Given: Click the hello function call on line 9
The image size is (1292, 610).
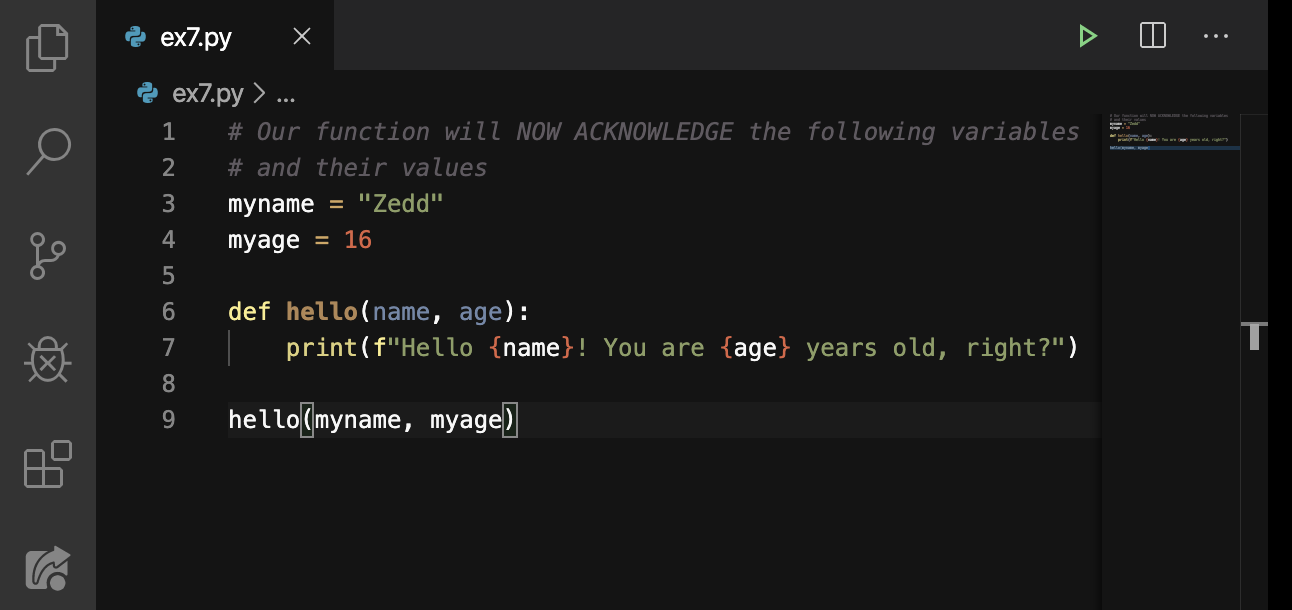Looking at the screenshot, I should click(x=262, y=419).
